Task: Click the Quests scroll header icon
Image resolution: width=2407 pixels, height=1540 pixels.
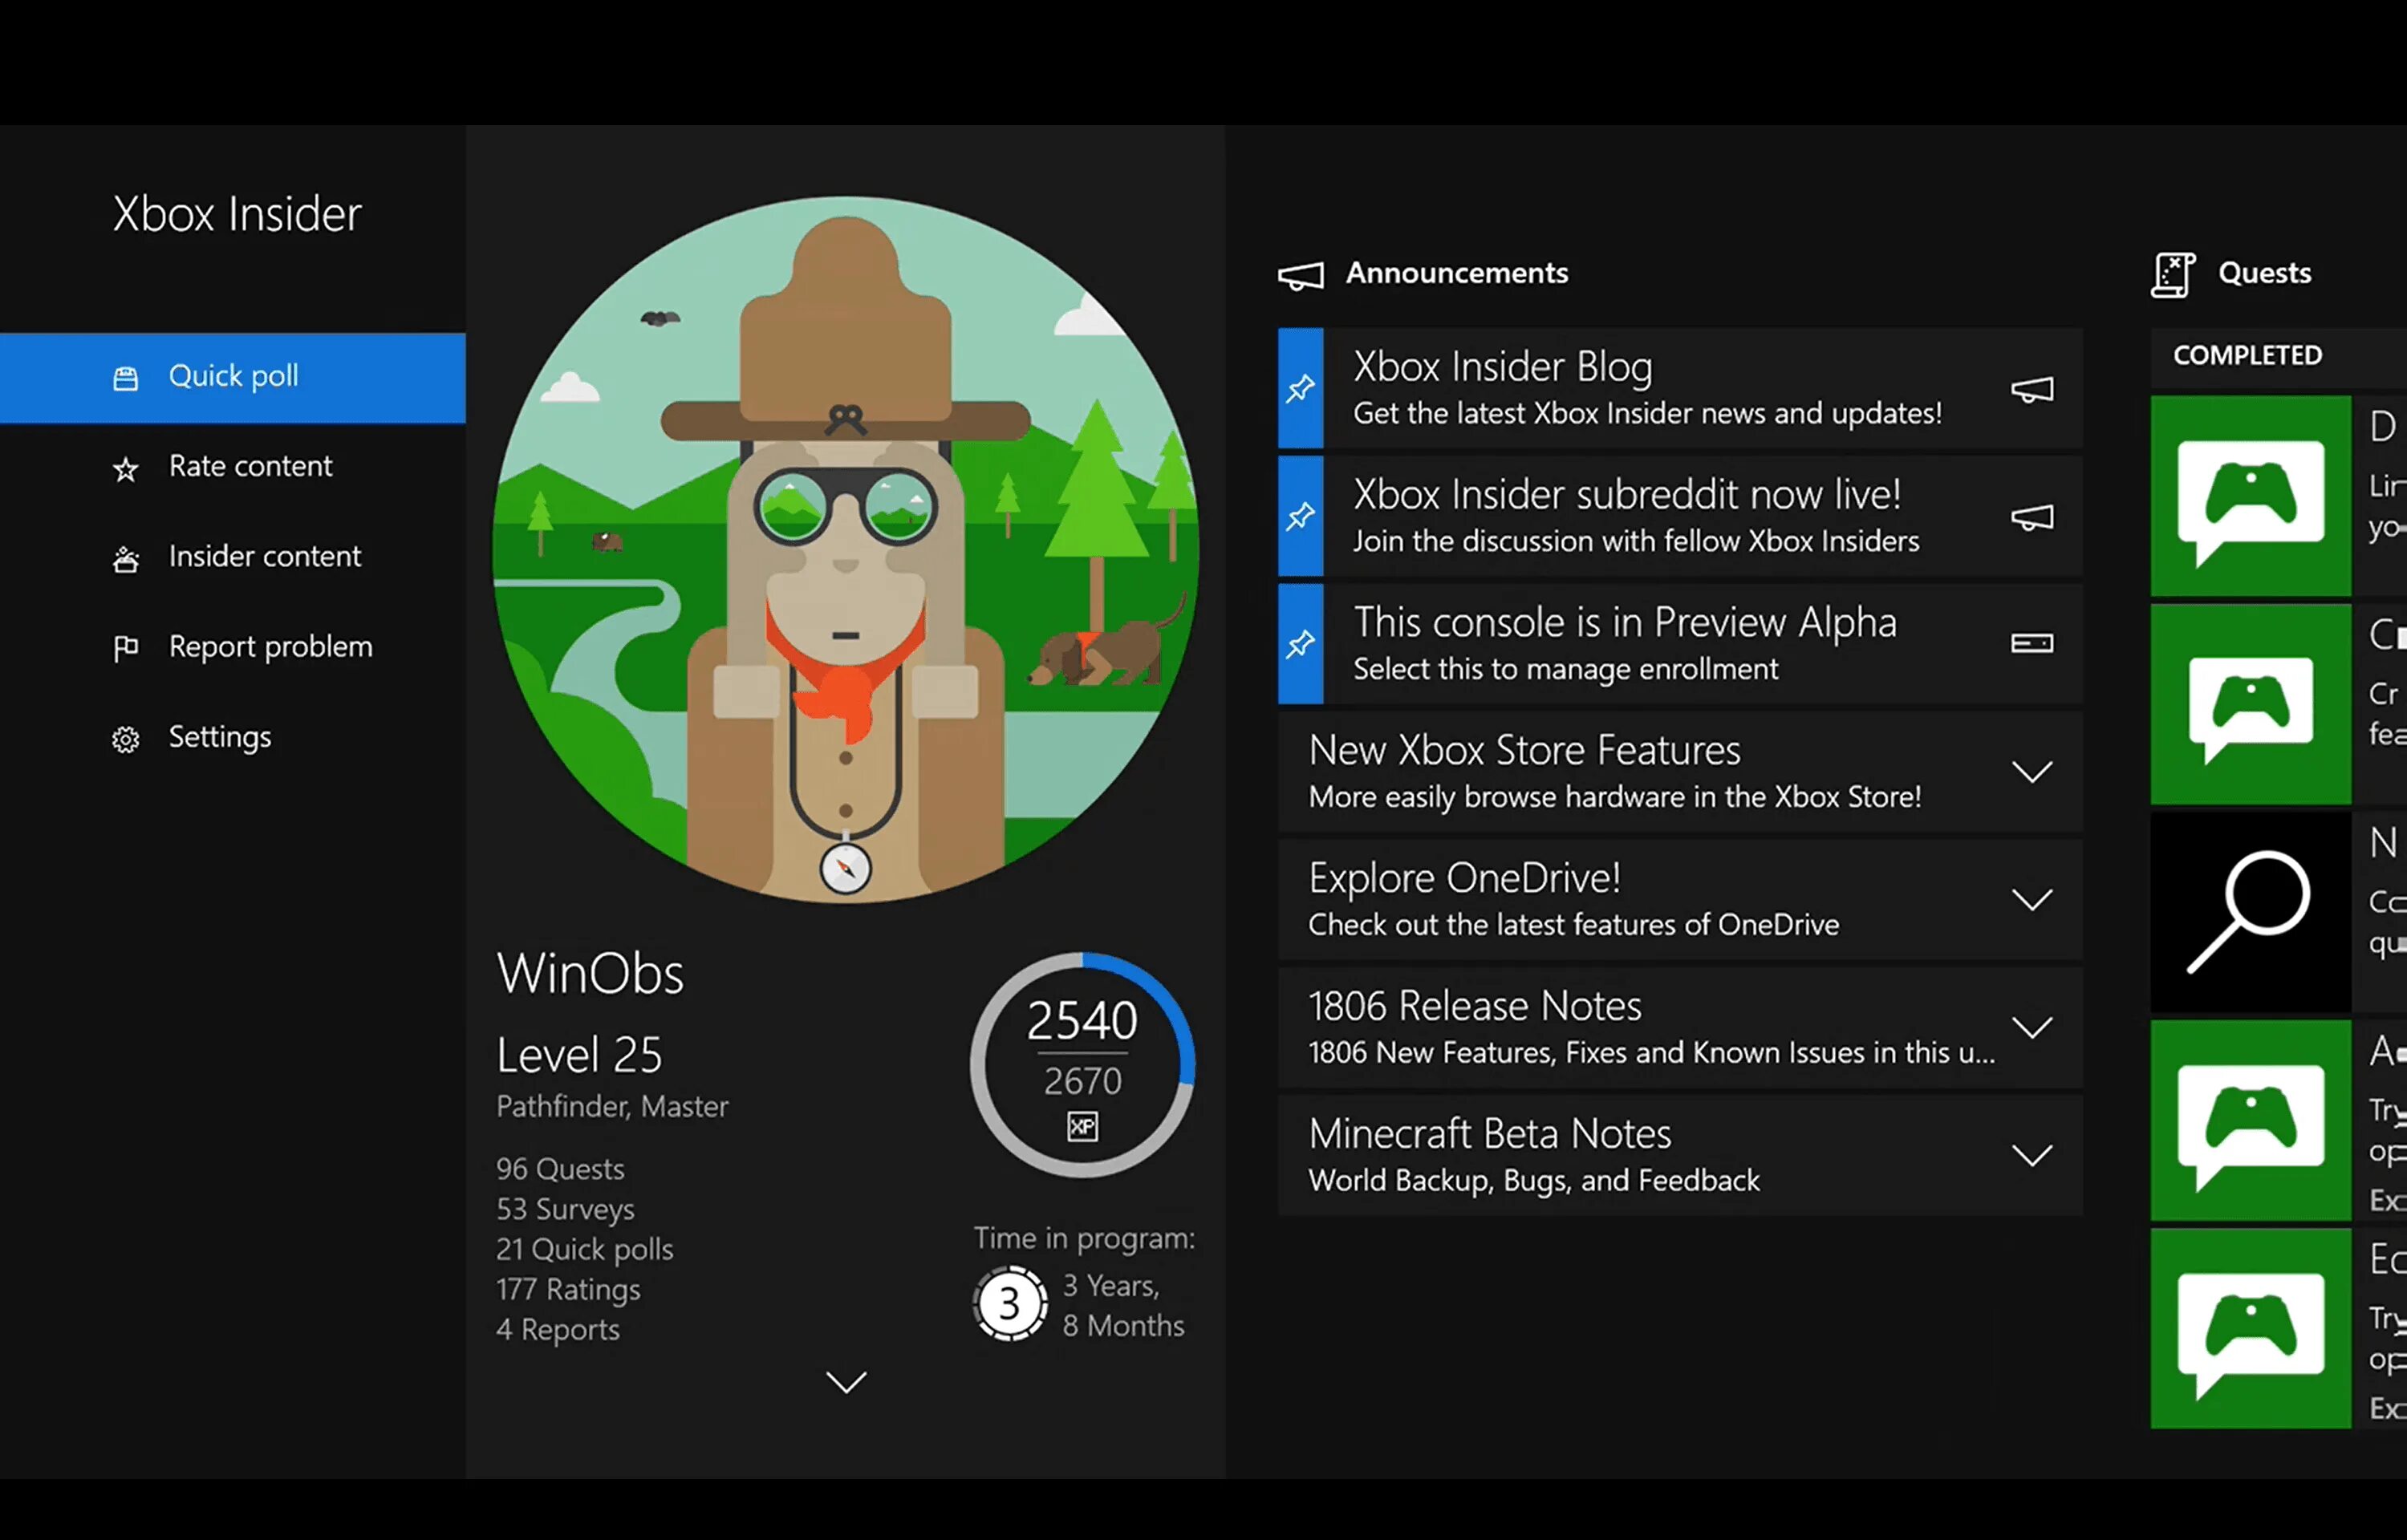Action: coord(2173,275)
